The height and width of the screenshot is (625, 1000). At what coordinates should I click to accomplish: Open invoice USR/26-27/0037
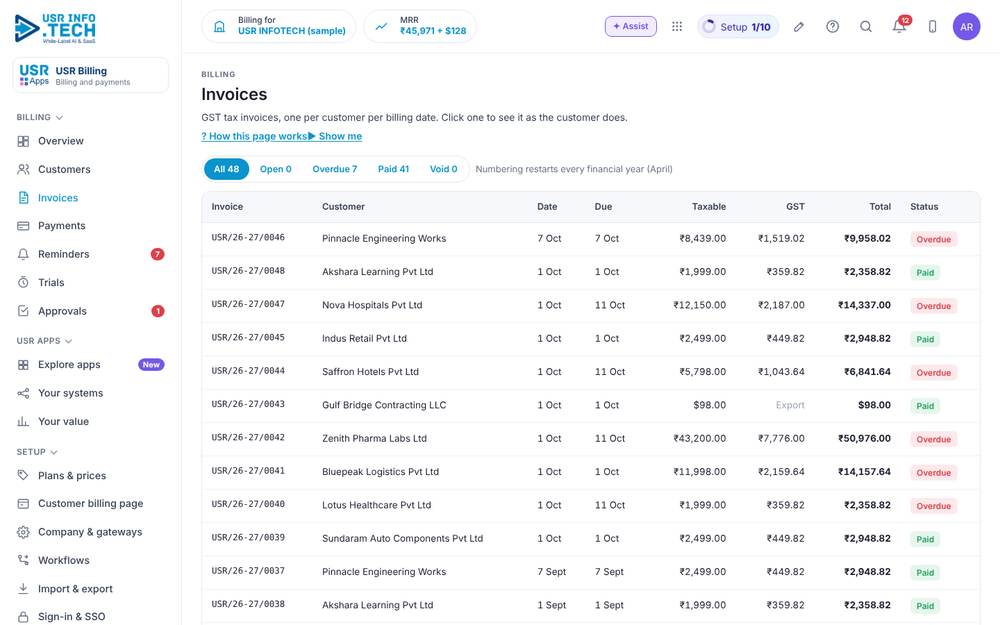pyautogui.click(x=248, y=571)
